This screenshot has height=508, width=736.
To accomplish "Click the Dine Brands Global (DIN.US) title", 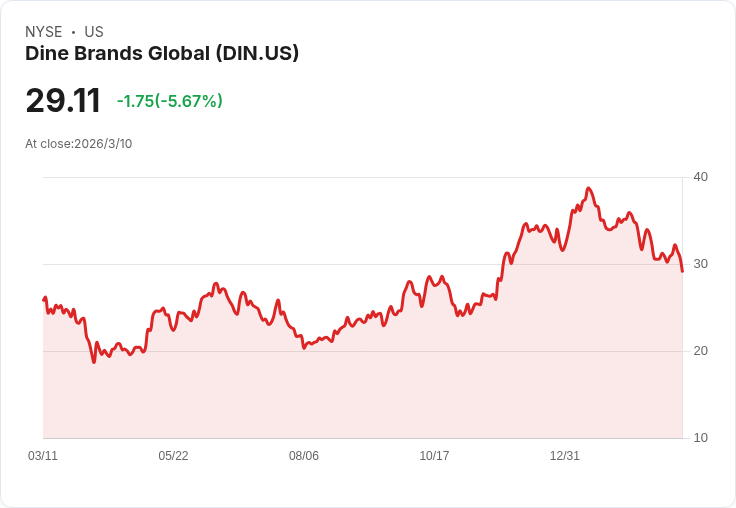I will point(162,54).
